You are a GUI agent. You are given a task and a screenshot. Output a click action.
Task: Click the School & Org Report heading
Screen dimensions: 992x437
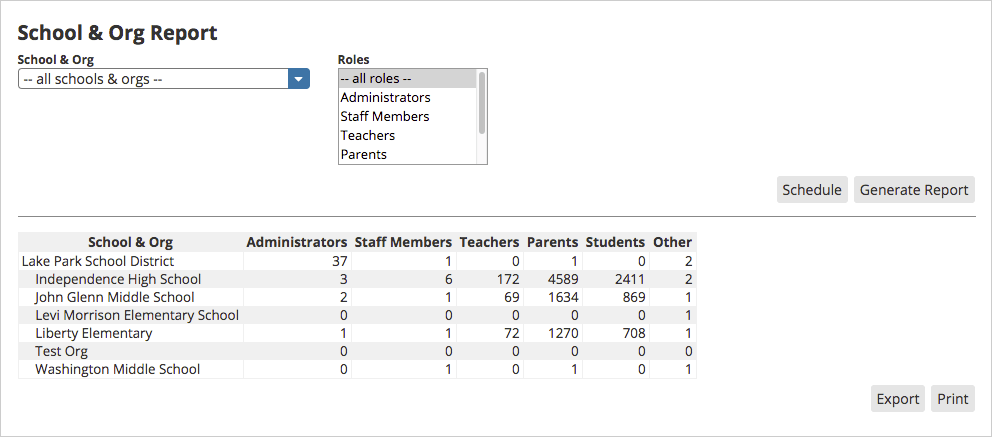point(118,33)
